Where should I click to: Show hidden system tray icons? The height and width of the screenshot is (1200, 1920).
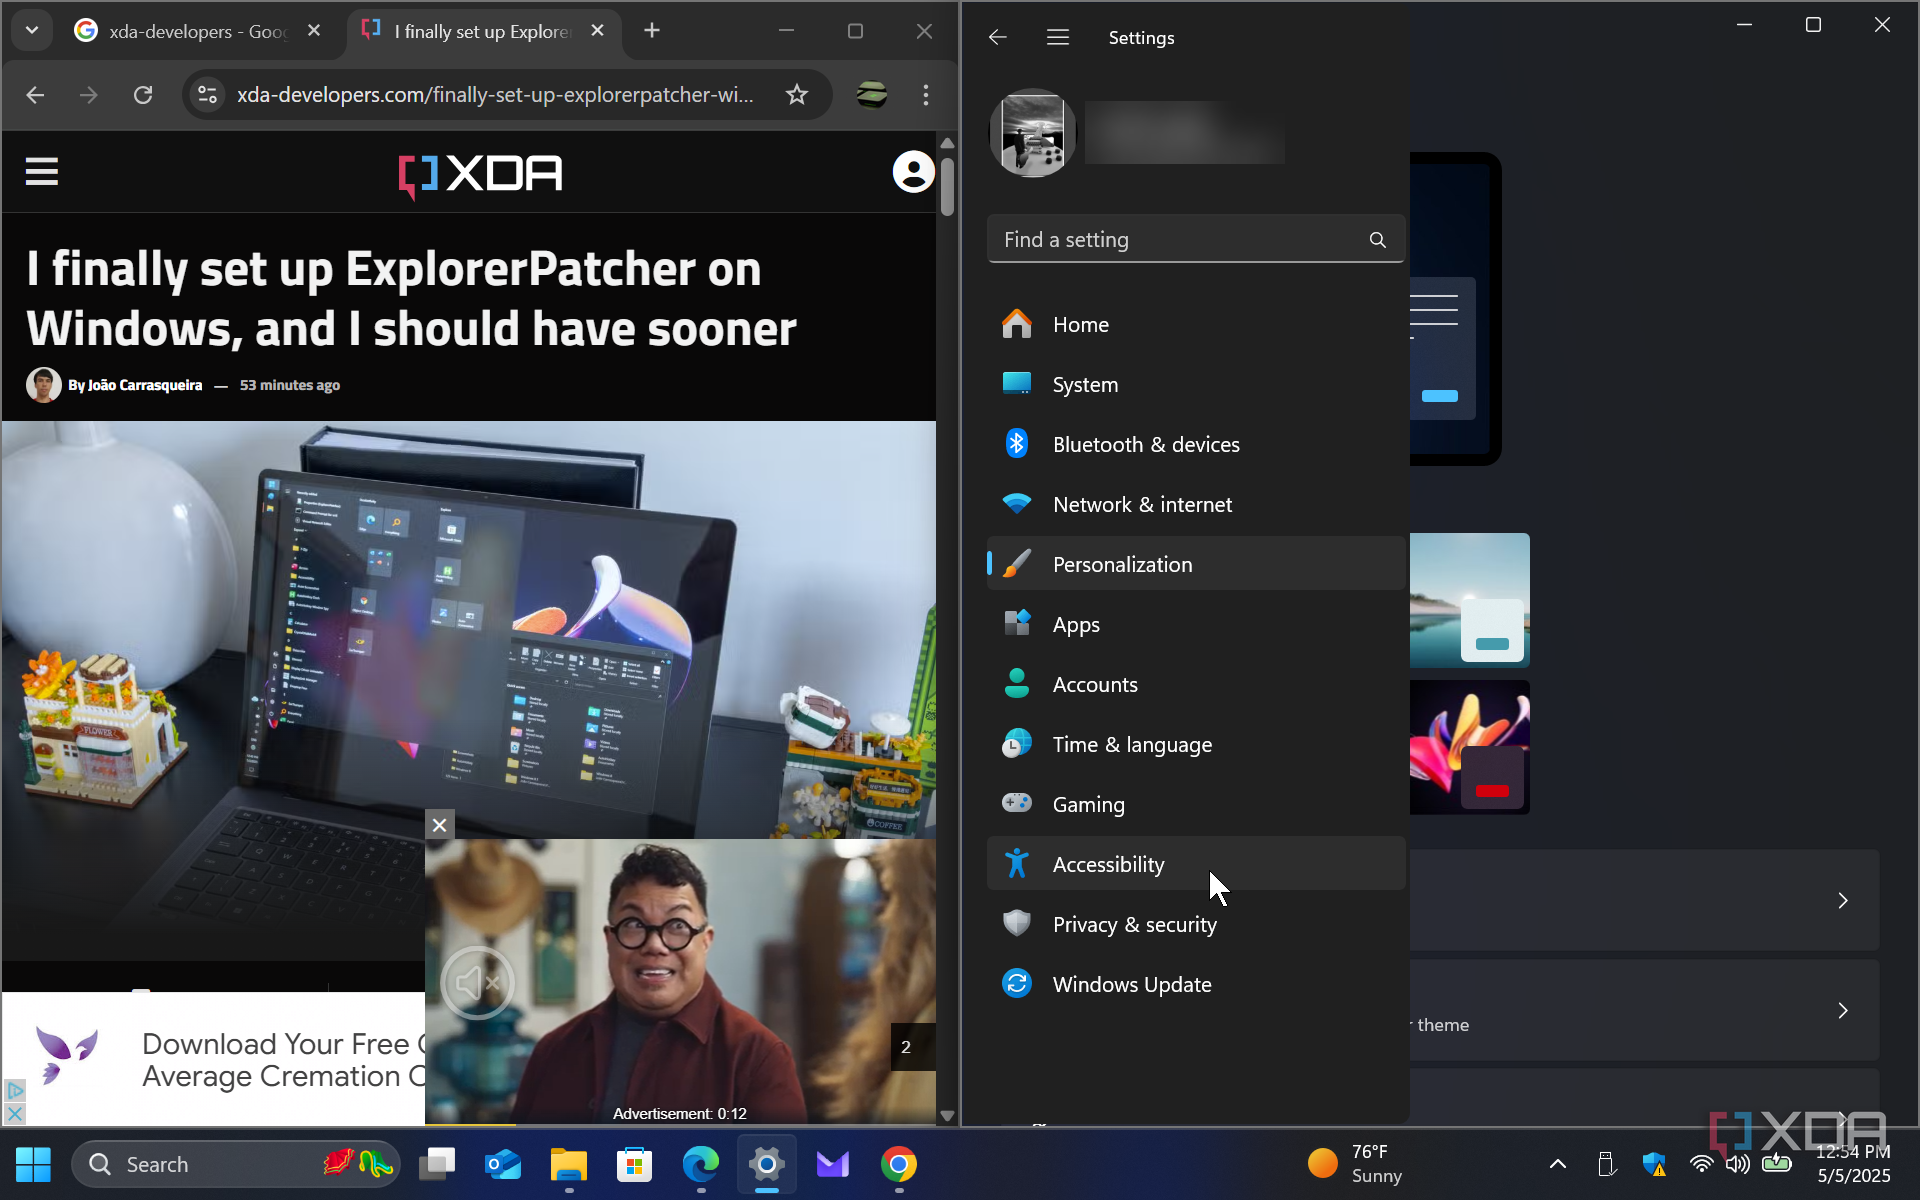pyautogui.click(x=1558, y=1164)
